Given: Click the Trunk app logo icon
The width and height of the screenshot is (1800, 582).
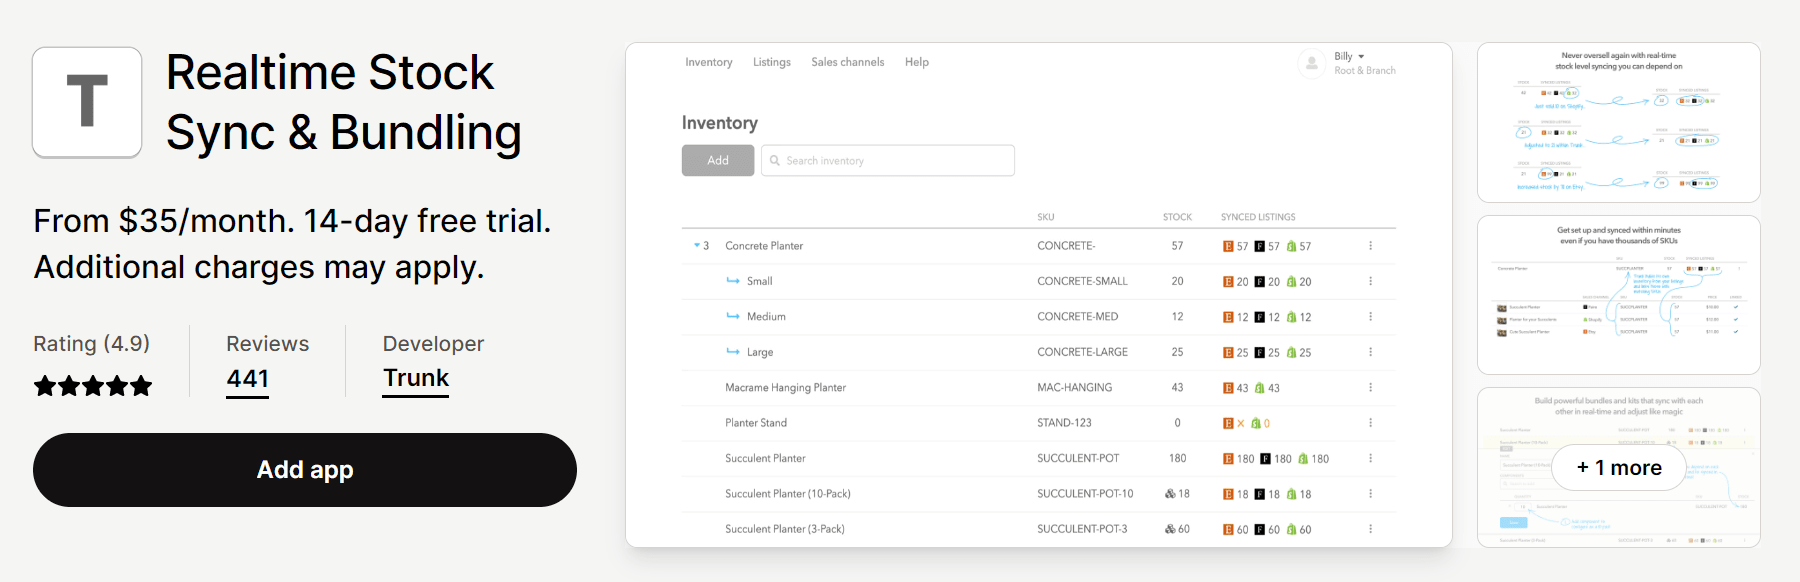Looking at the screenshot, I should (87, 102).
